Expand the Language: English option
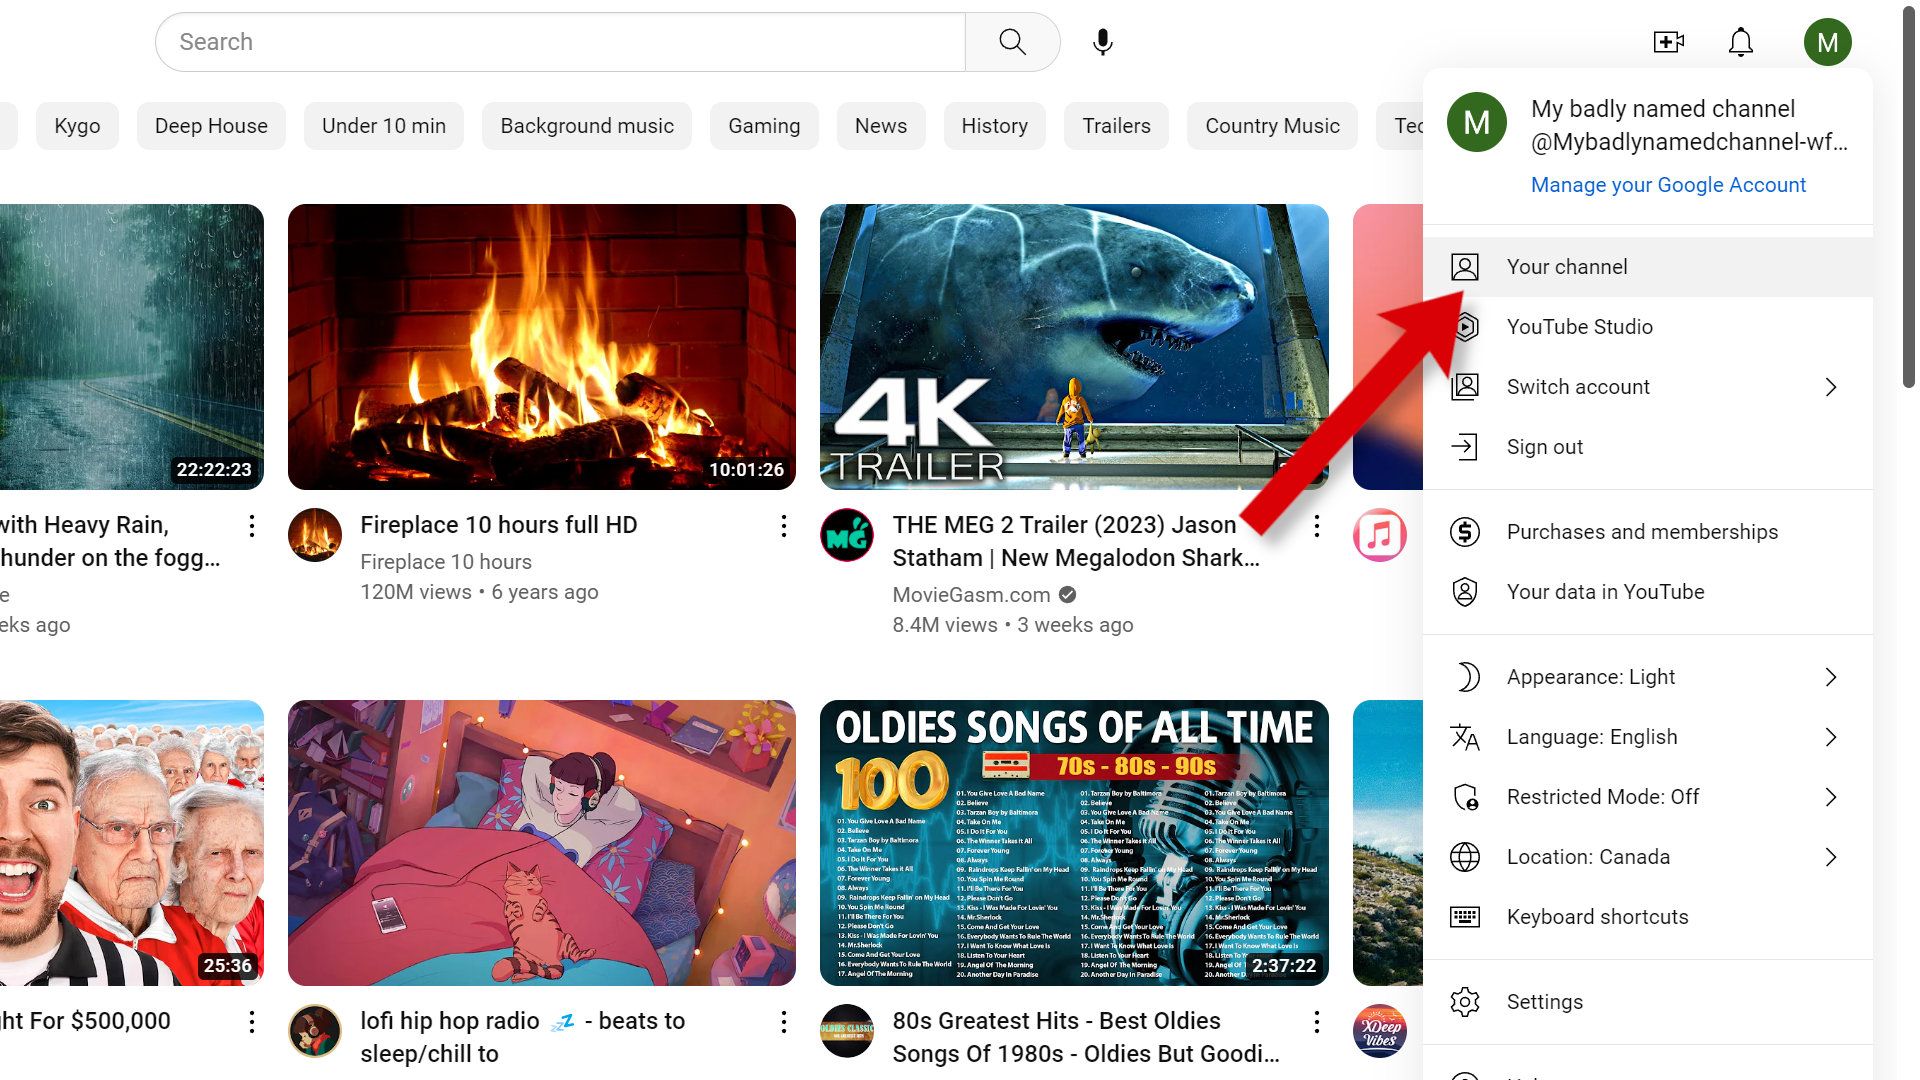This screenshot has width=1920, height=1080. [x=1590, y=736]
